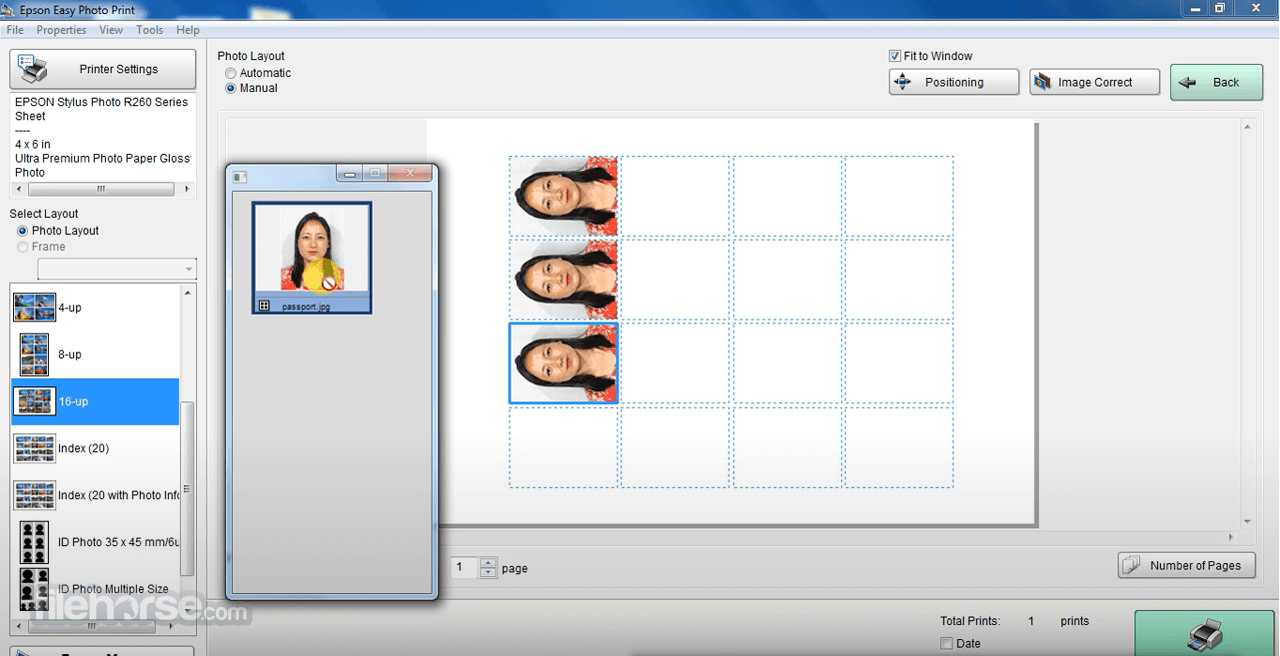Restore down the main Epson window
The width and height of the screenshot is (1280, 656).
[x=1219, y=8]
